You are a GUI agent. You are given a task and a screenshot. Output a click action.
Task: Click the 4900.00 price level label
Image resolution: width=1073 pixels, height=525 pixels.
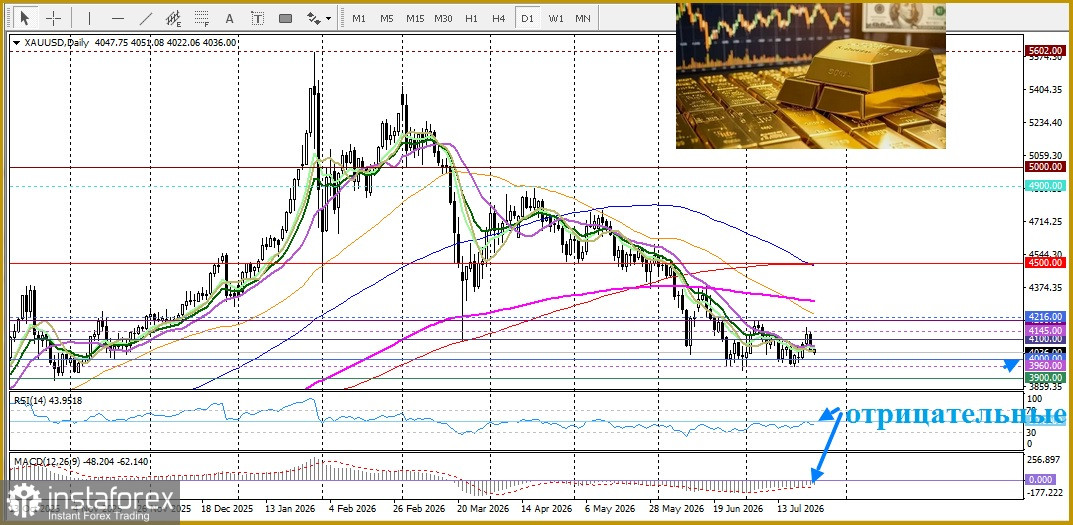click(x=1046, y=185)
